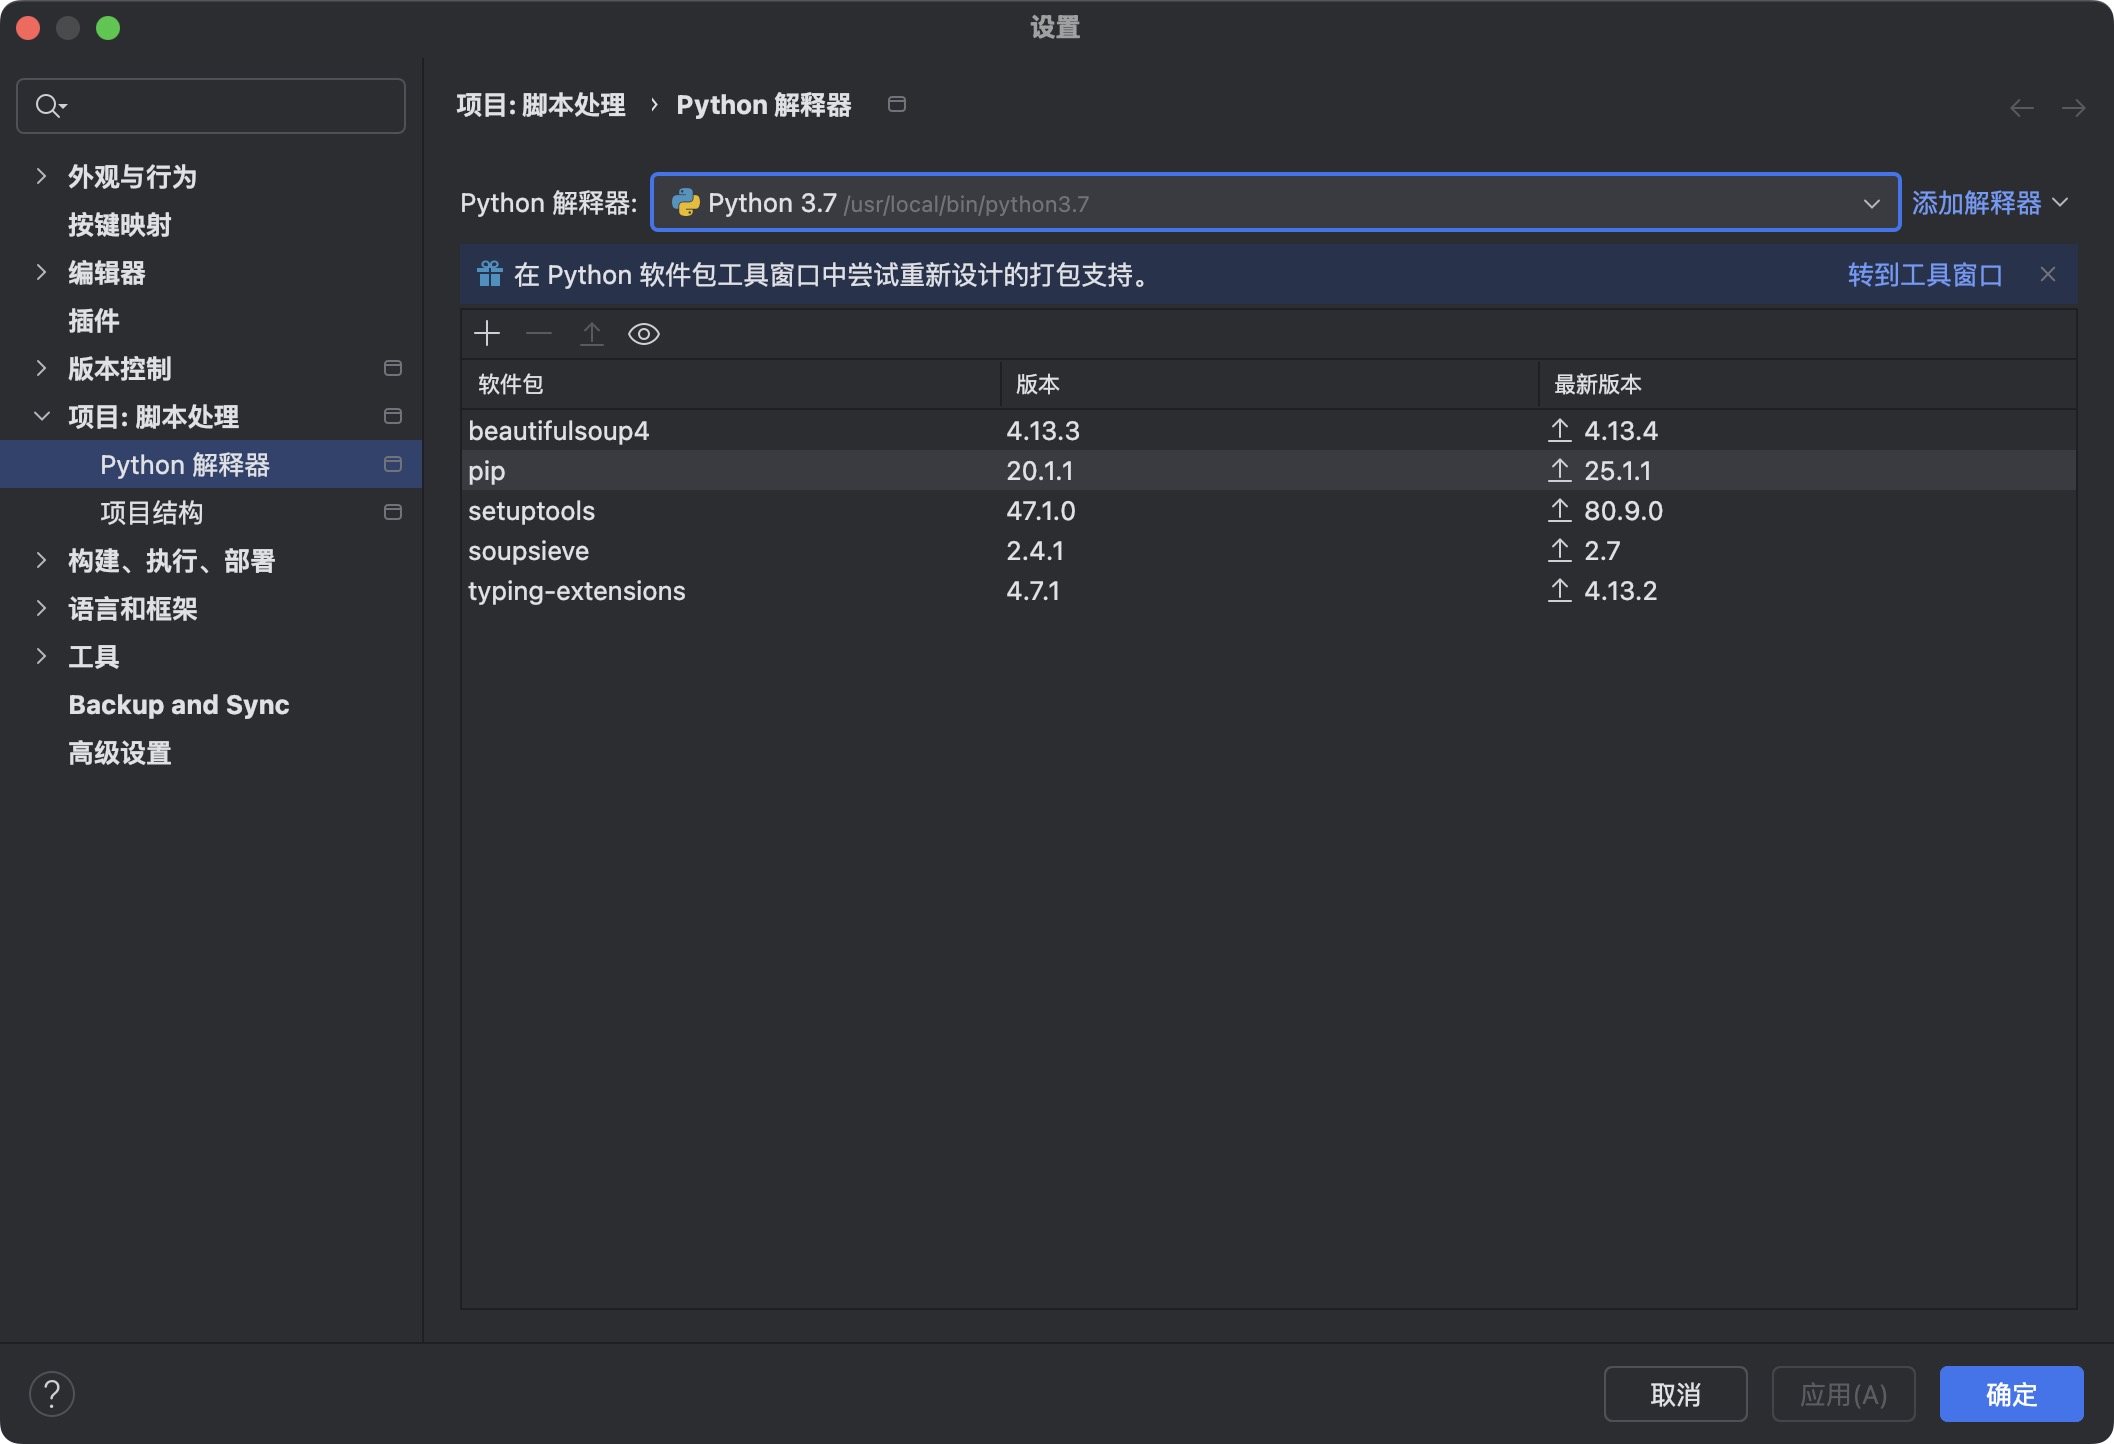Click the upgrade arrow next to pip 25.1.1
2114x1444 pixels.
pos(1560,471)
